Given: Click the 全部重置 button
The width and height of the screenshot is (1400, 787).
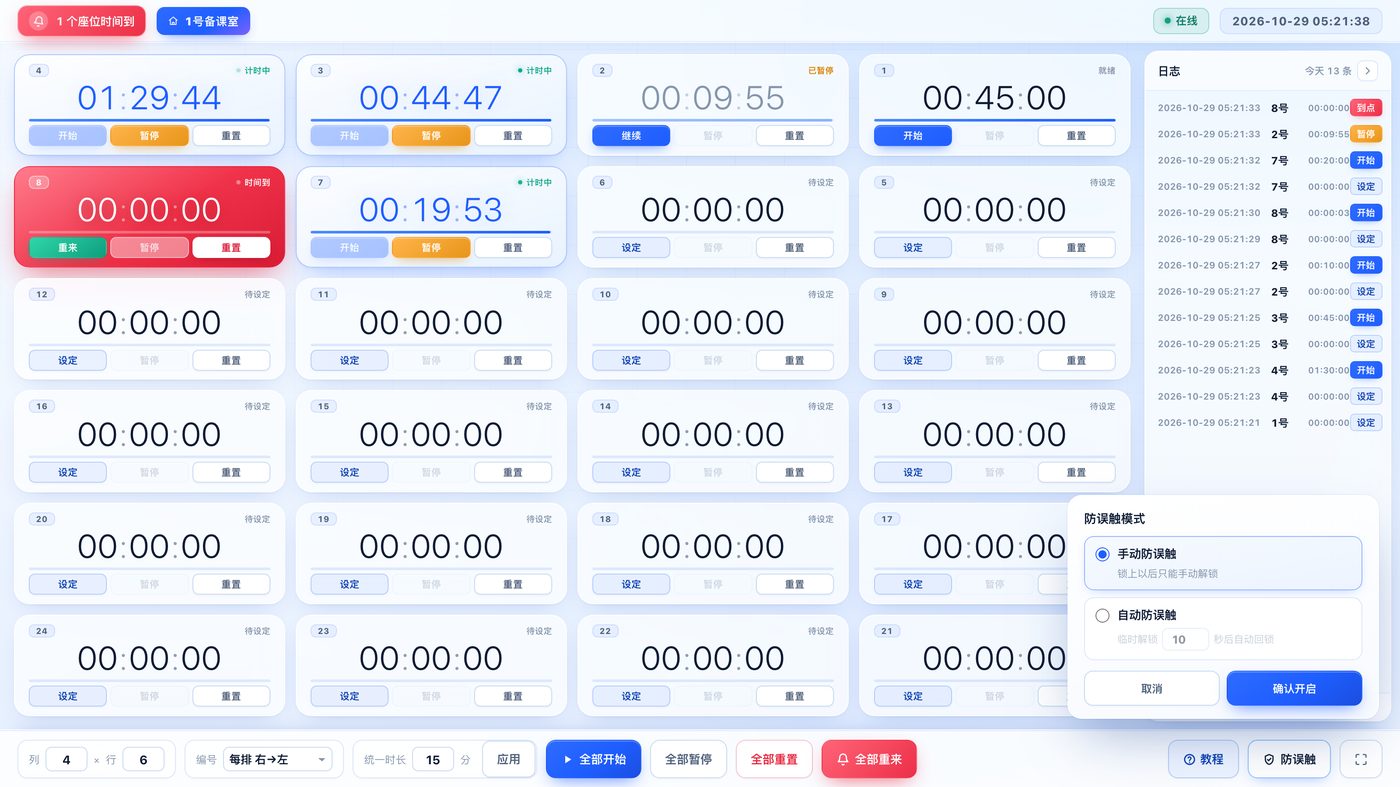Looking at the screenshot, I should tap(774, 759).
